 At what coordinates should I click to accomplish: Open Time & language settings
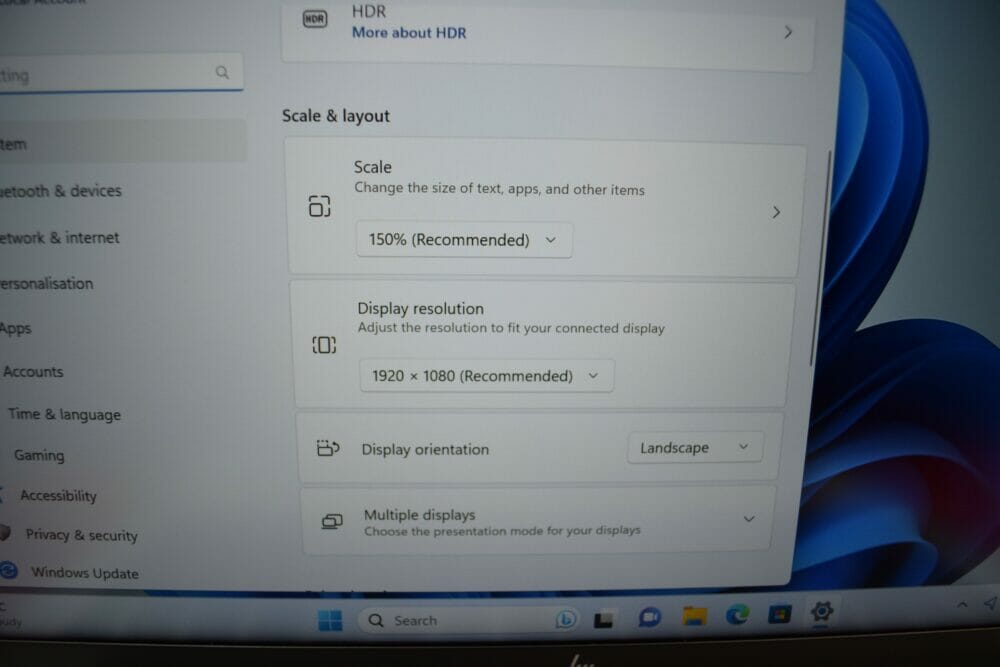[x=64, y=414]
